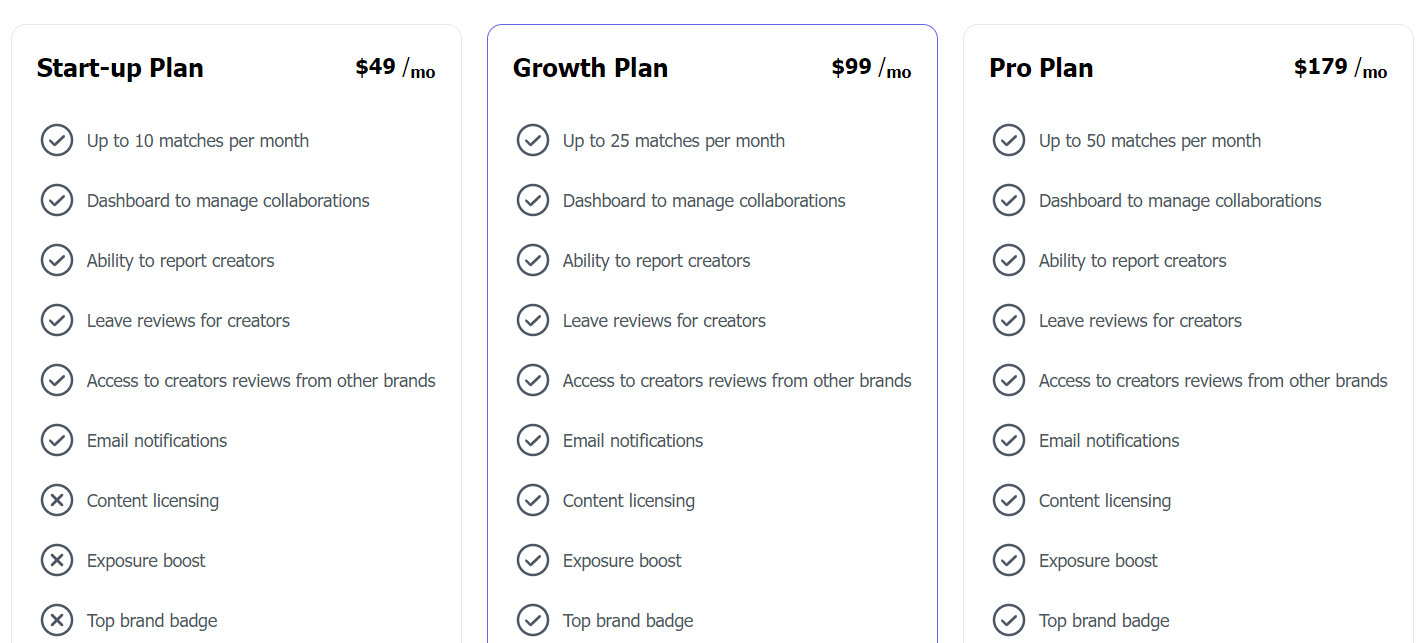Click the X icon beside Start-up Content licensing
The height and width of the screenshot is (643, 1425).
57,500
